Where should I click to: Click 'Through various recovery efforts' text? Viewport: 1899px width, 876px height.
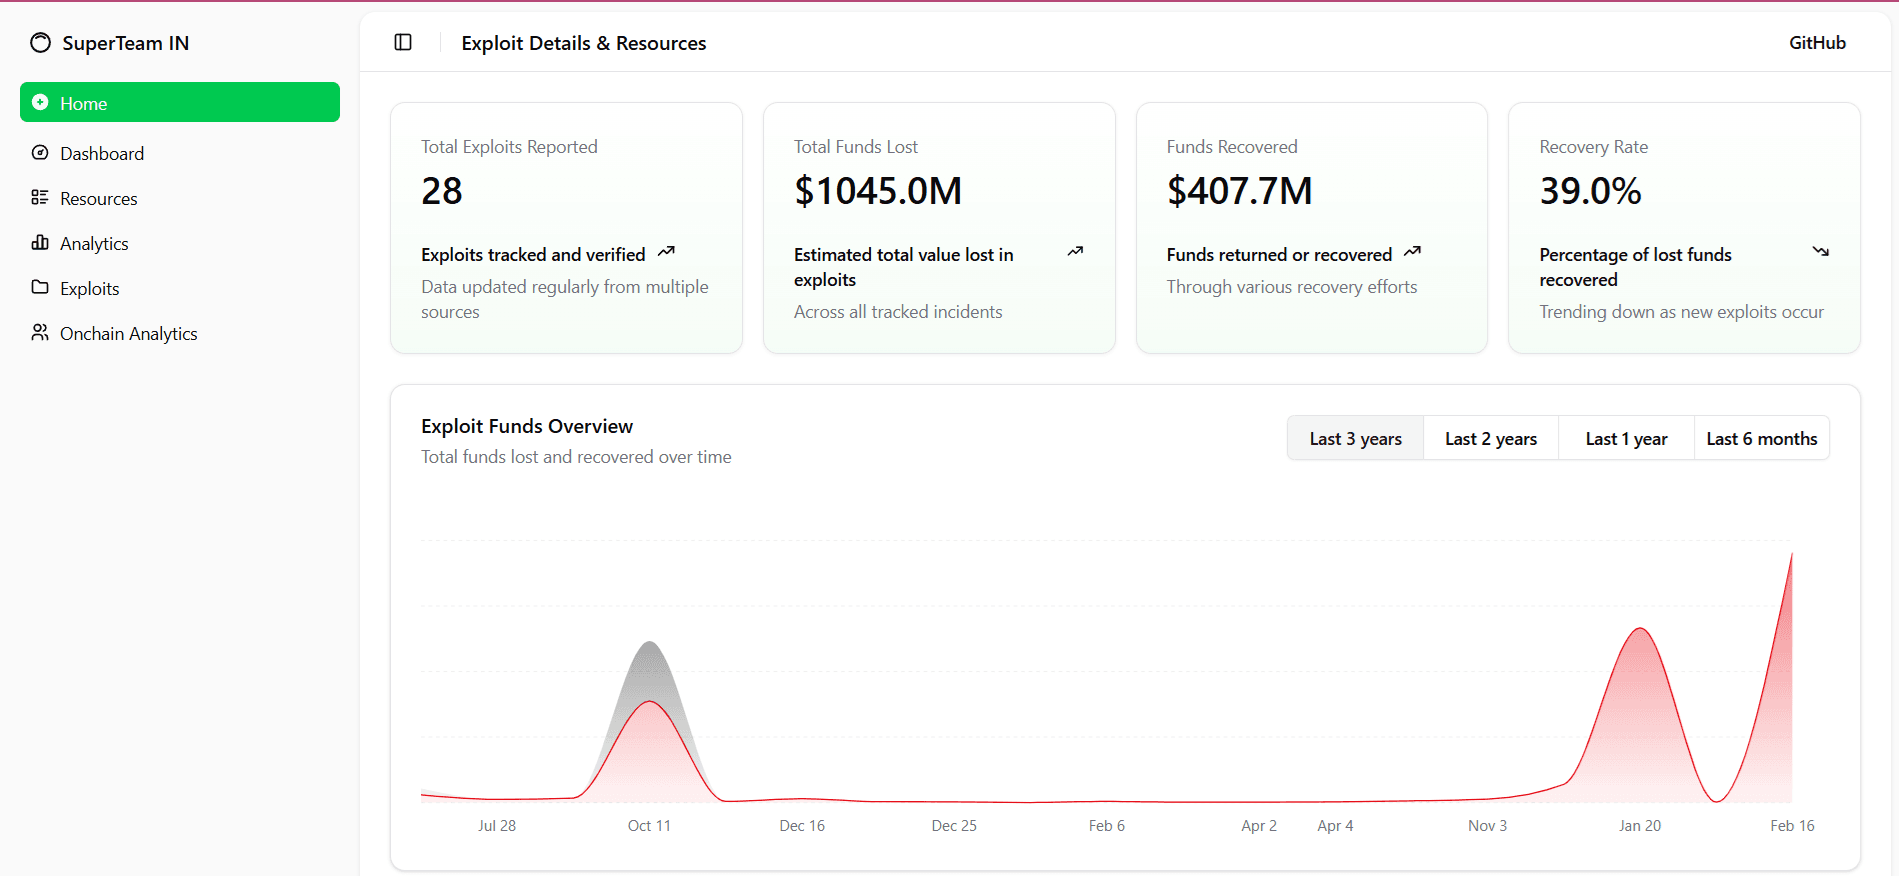(1292, 287)
